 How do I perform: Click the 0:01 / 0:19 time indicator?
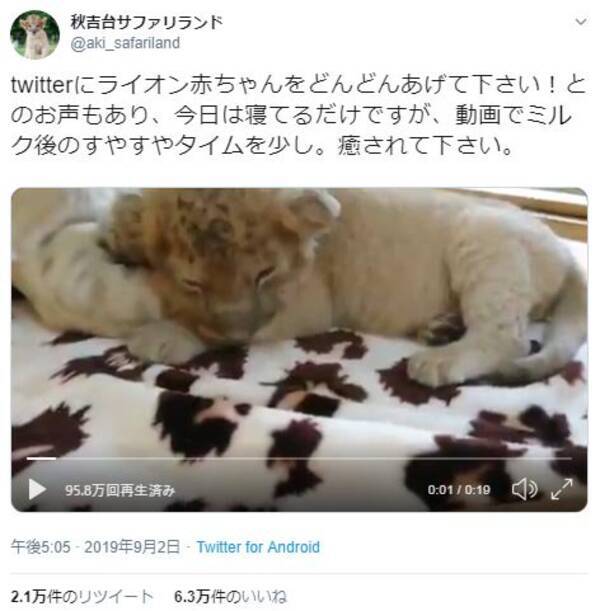click(x=459, y=490)
